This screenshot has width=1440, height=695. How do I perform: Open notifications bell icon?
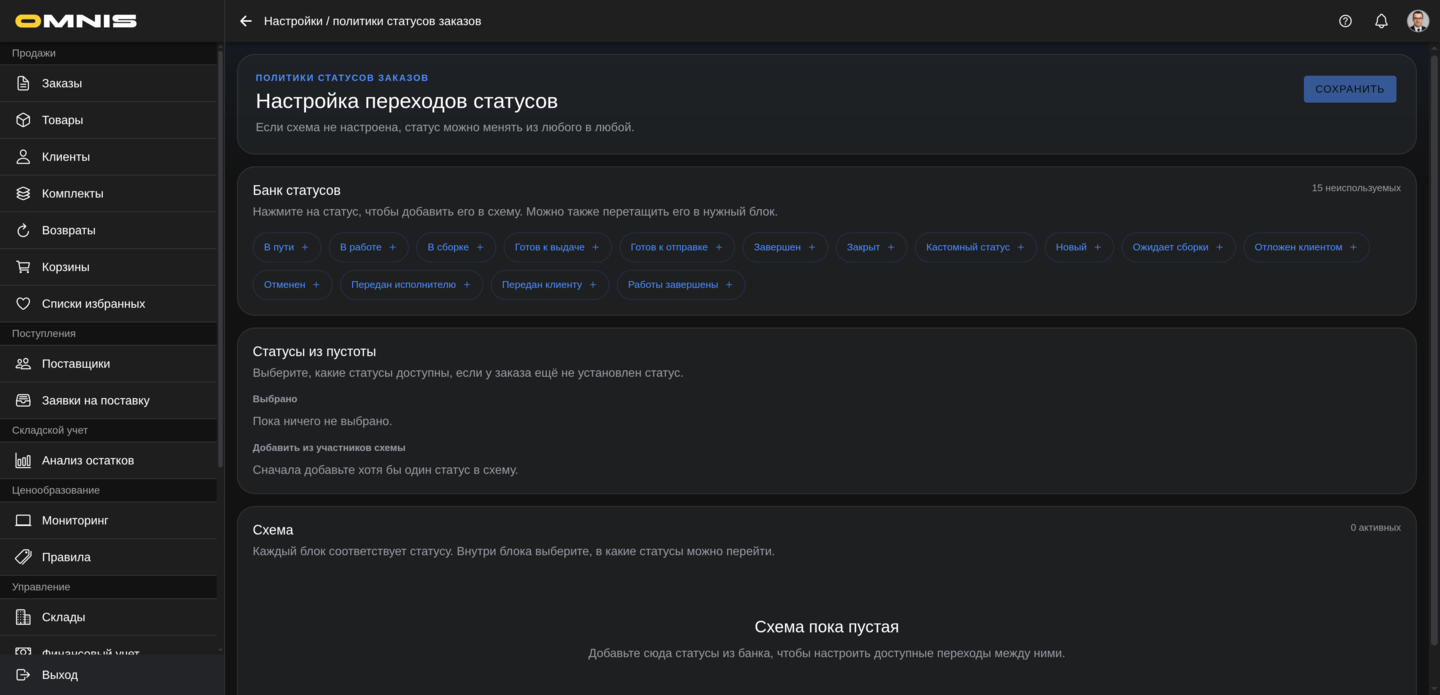tap(1381, 21)
